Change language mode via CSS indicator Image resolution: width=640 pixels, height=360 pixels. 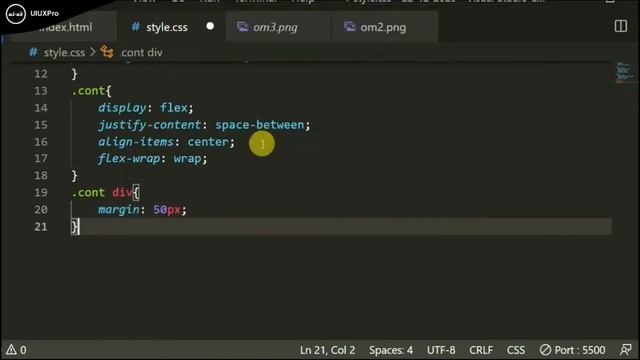click(516, 350)
